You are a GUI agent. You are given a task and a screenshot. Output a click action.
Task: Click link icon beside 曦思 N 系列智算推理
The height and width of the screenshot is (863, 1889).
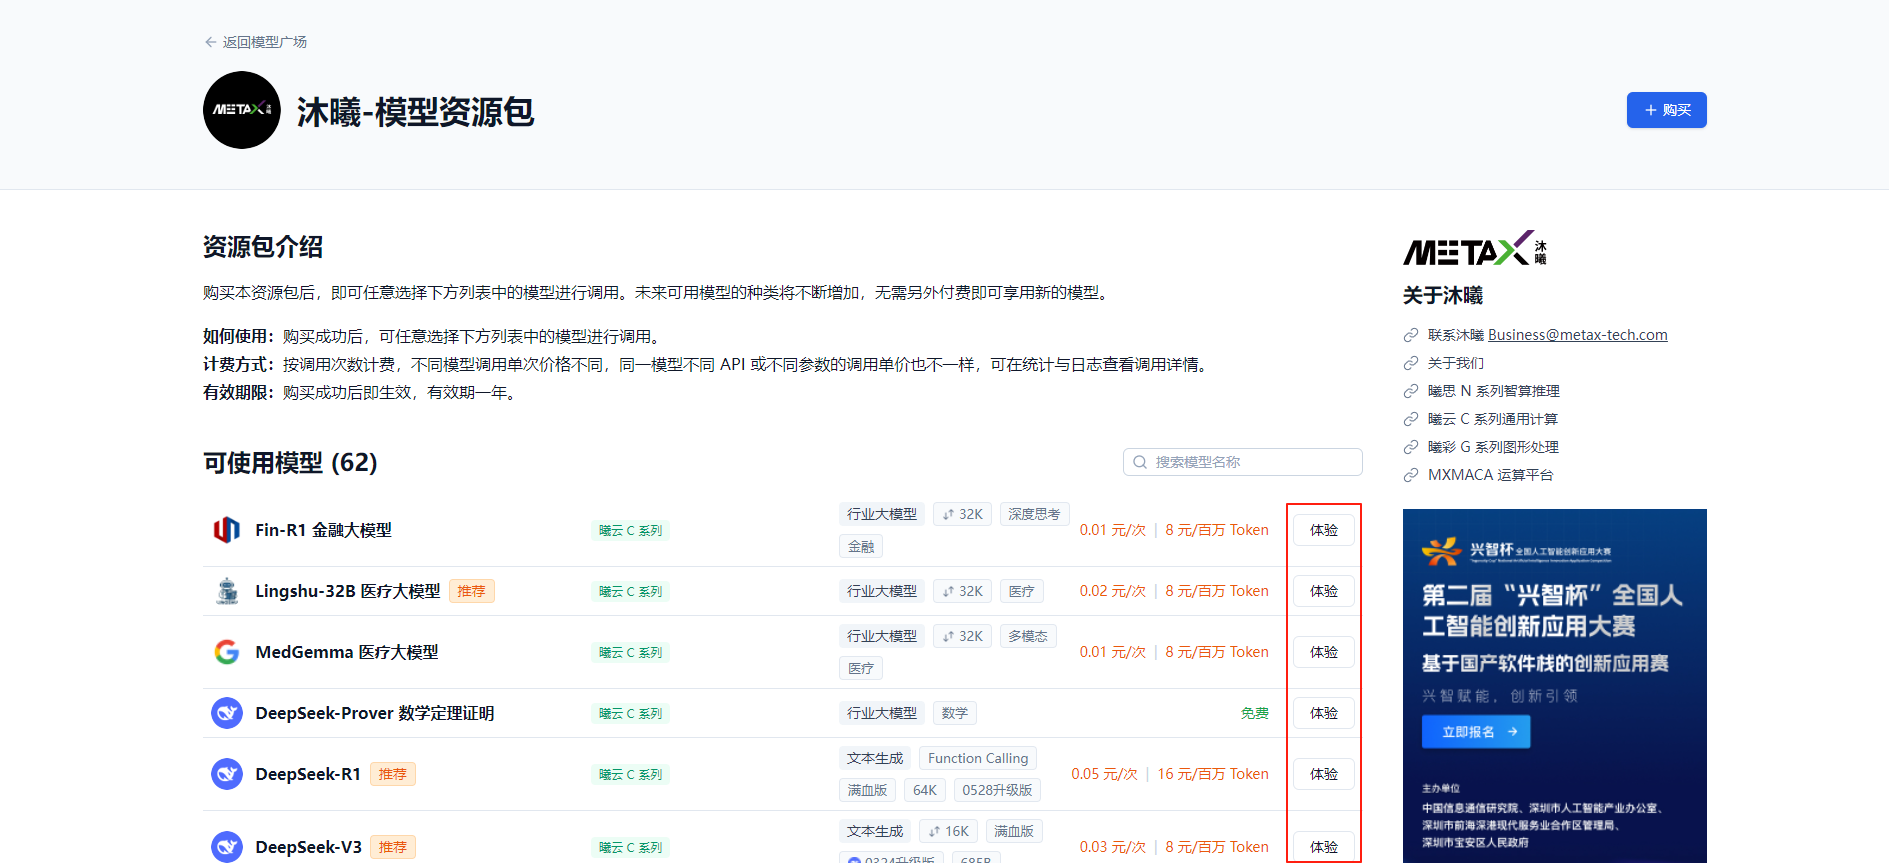pyautogui.click(x=1411, y=391)
